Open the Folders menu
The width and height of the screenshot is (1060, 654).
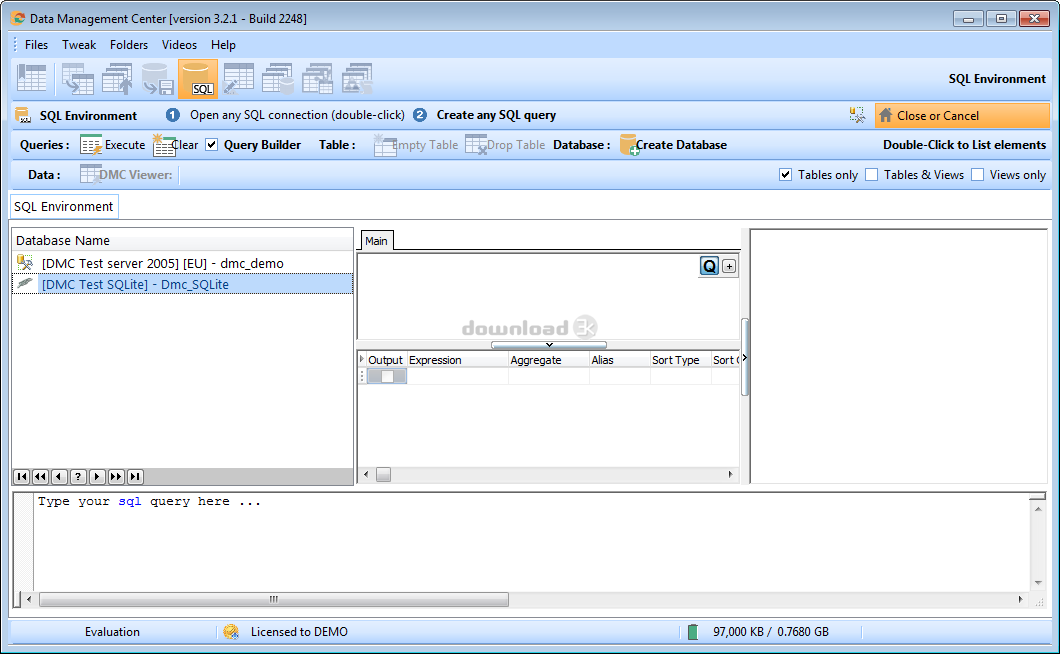[x=129, y=45]
